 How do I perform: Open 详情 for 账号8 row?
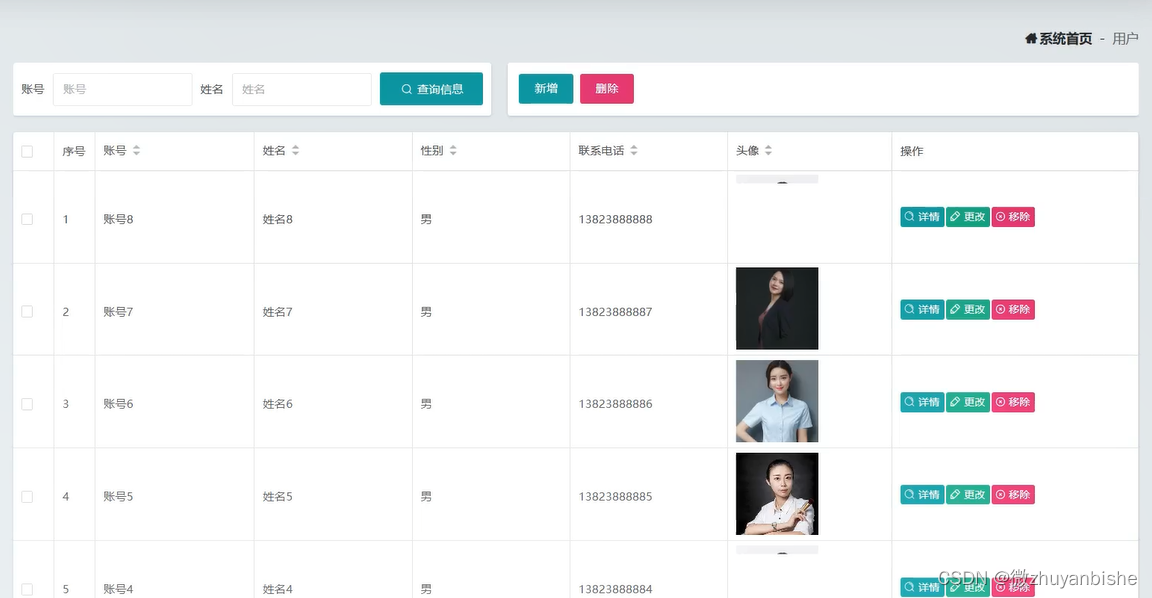[922, 217]
